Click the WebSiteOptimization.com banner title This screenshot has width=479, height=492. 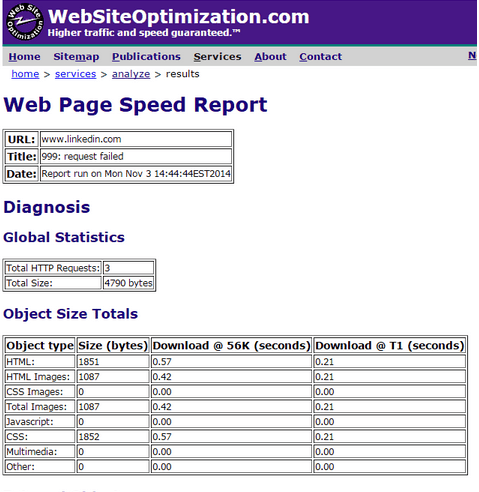click(x=178, y=17)
